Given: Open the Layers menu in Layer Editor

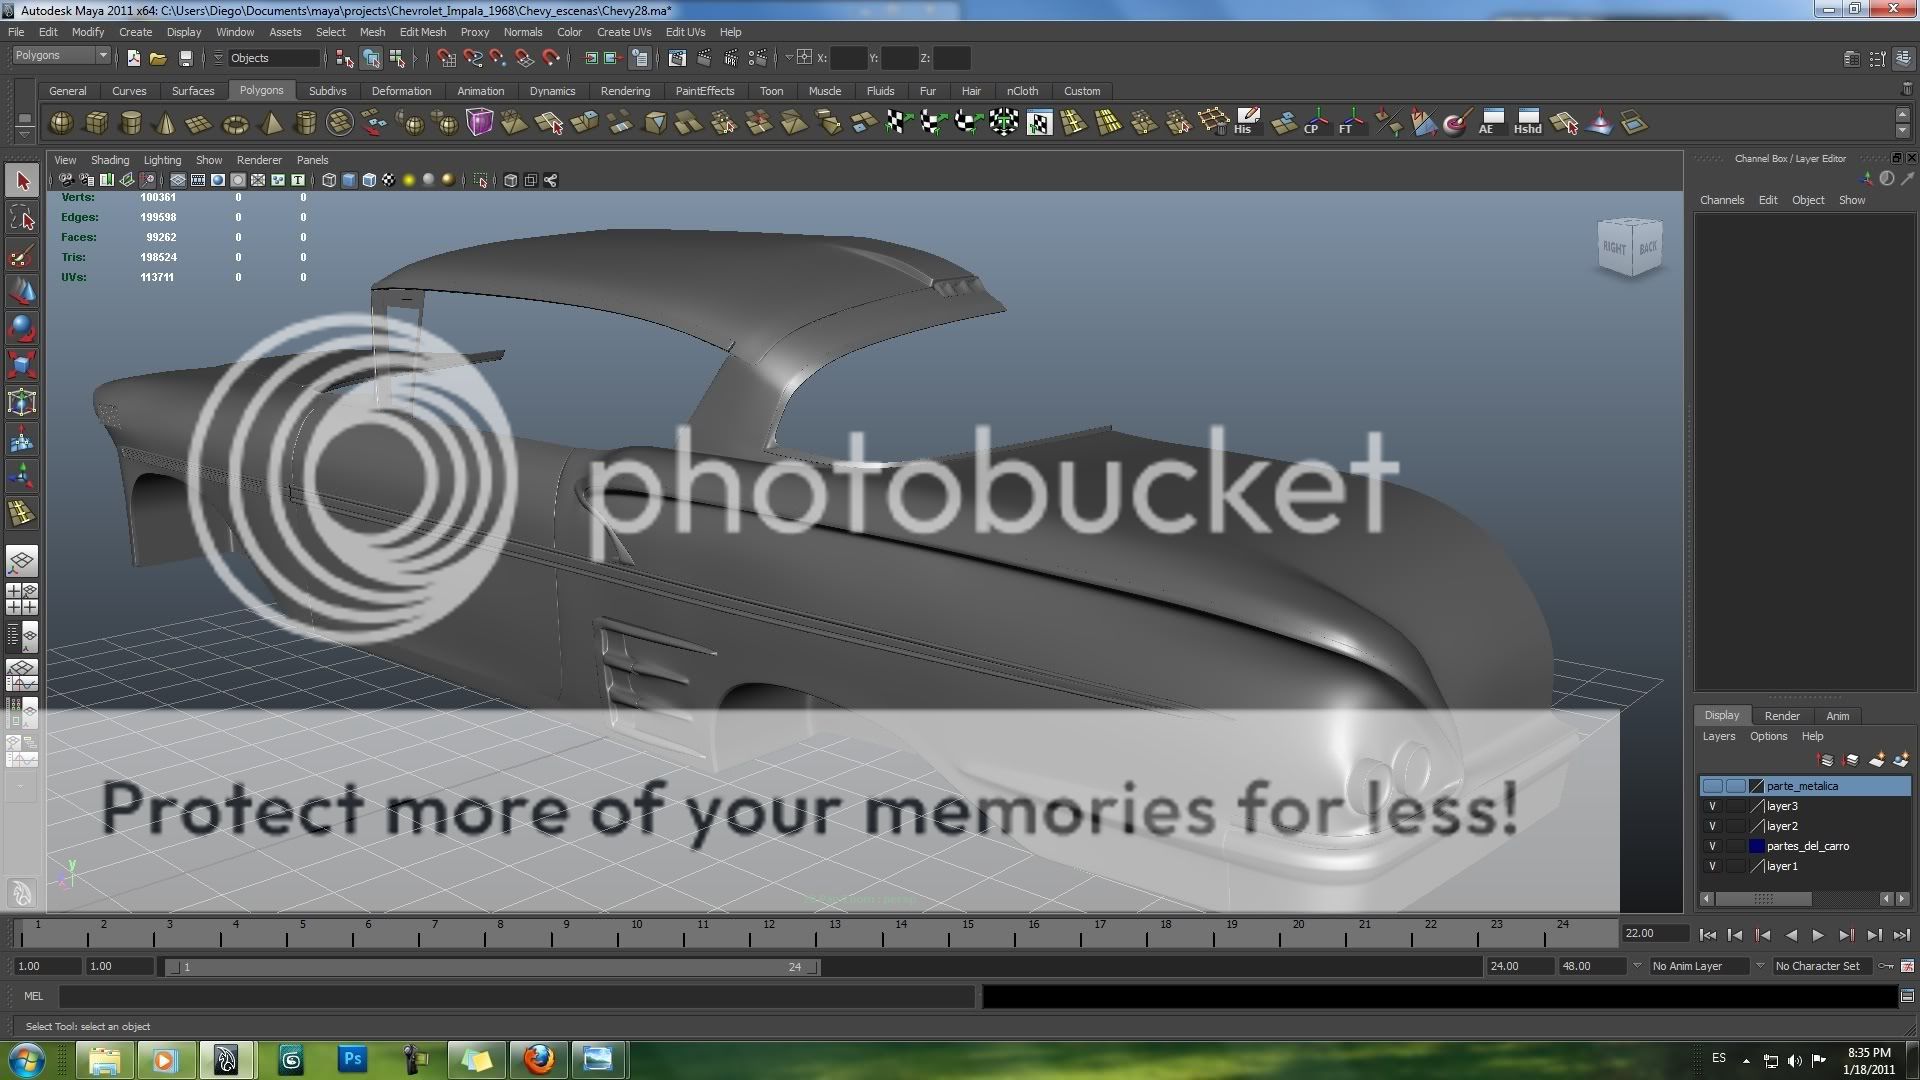Looking at the screenshot, I should tap(1719, 736).
